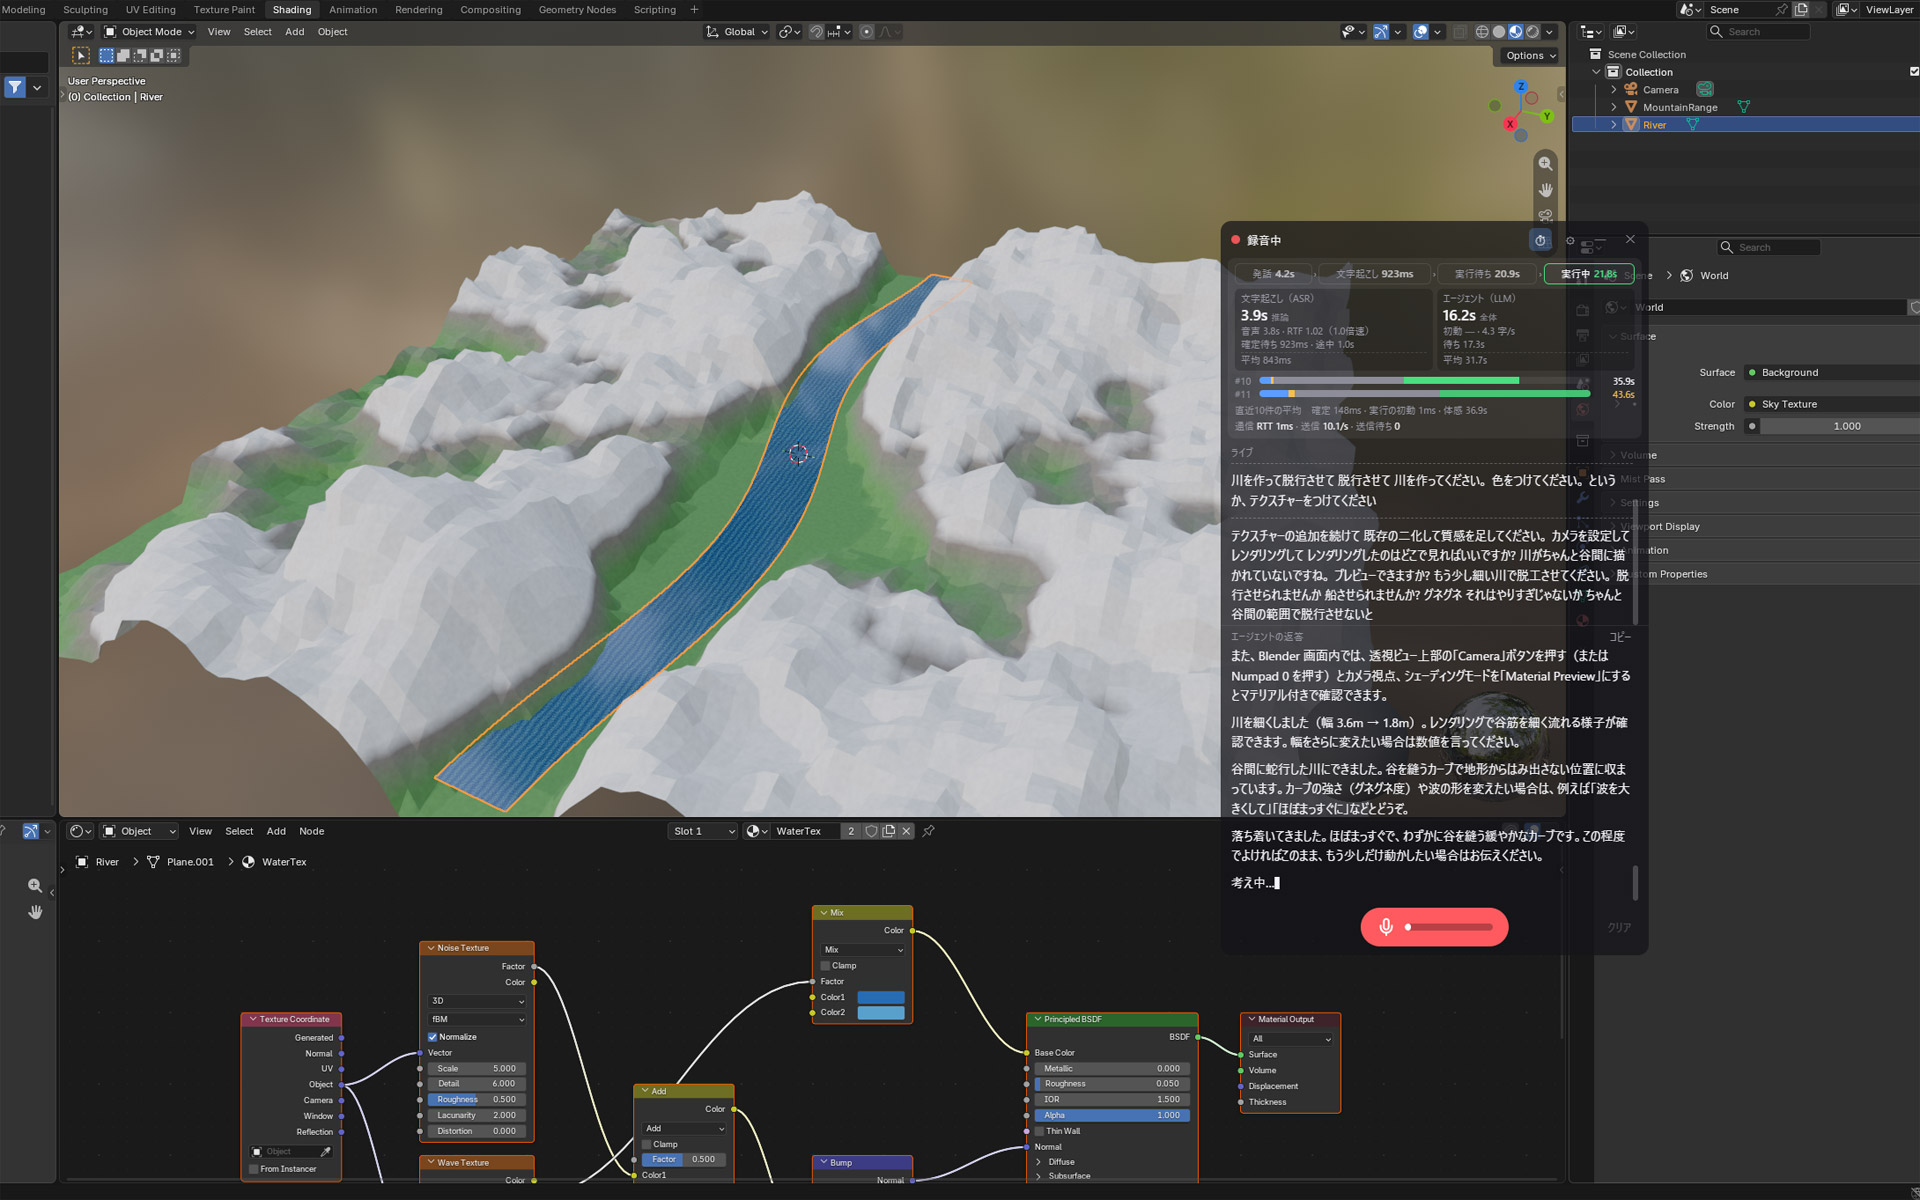The image size is (1920, 1200).
Task: Toggle viewport overlays button
Action: (x=1420, y=32)
